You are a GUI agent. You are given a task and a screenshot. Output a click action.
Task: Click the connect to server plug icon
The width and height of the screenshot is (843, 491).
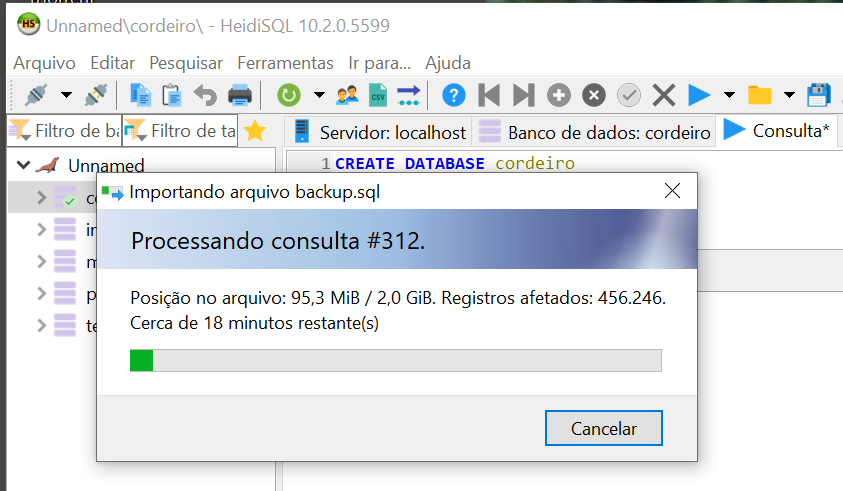pyautogui.click(x=36, y=95)
